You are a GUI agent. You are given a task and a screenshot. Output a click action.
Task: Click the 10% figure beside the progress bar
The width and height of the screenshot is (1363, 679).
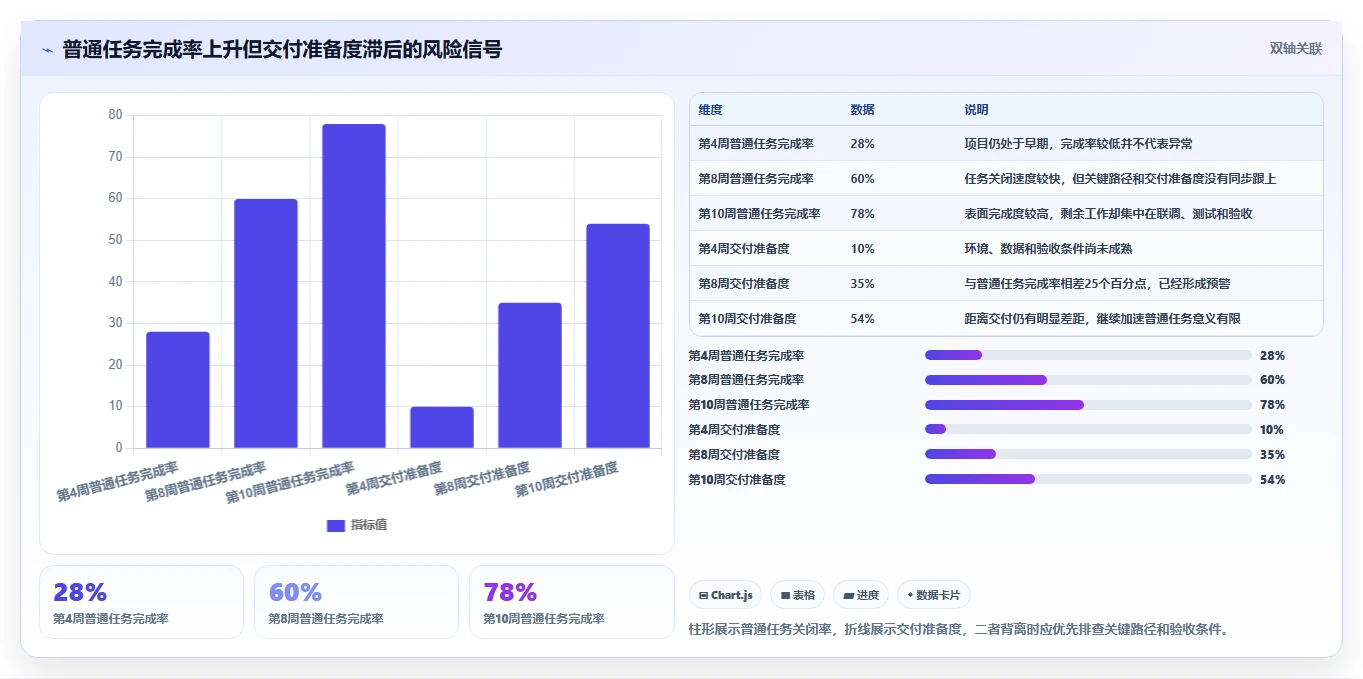[1273, 429]
